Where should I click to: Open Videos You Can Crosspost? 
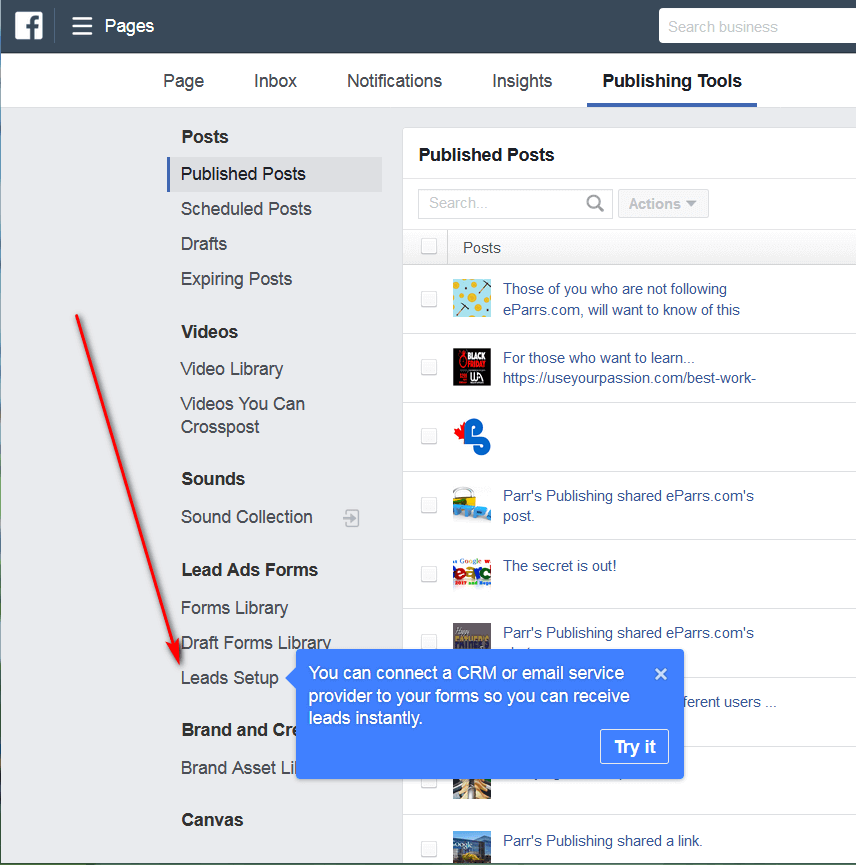click(x=243, y=415)
